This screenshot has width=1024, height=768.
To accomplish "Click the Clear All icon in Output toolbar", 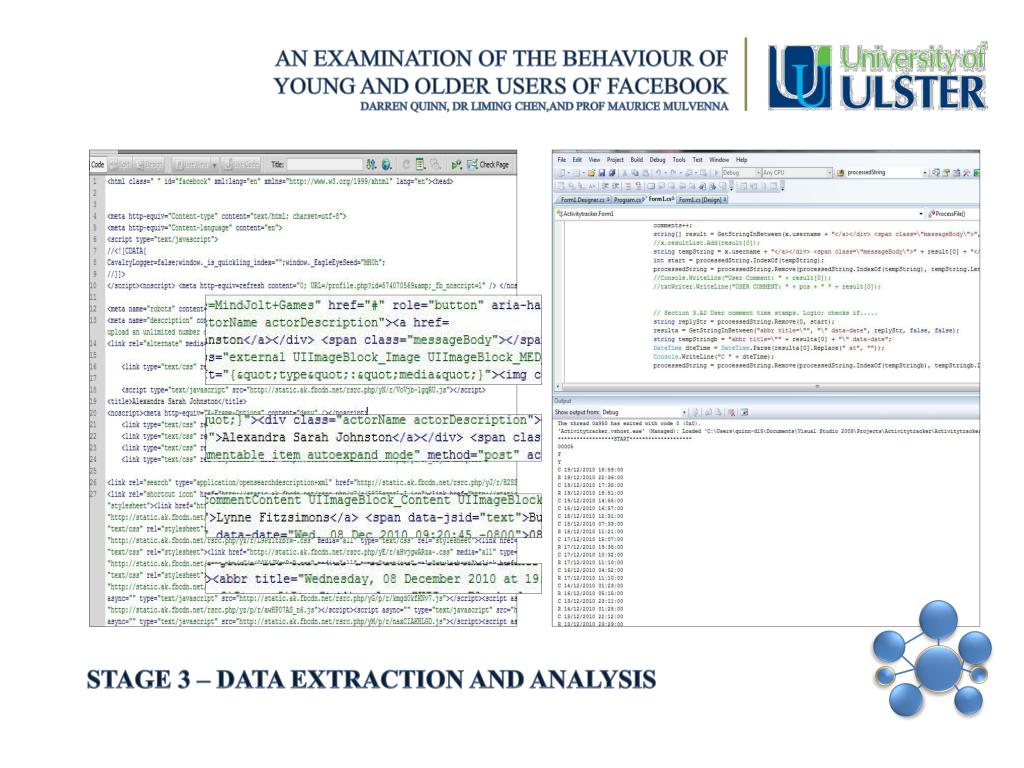I will click(x=731, y=413).
